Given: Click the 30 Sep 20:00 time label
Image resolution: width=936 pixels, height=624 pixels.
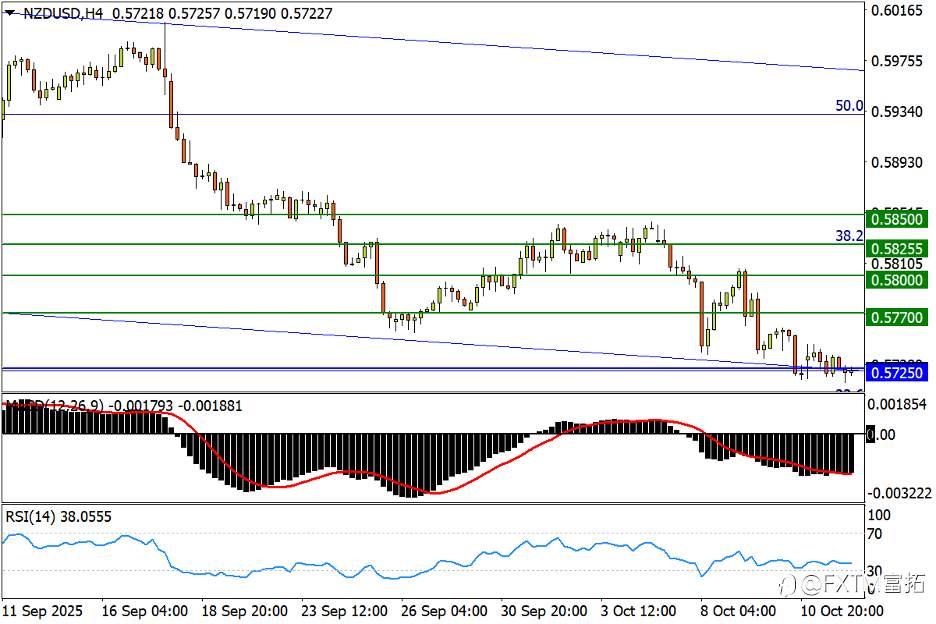Looking at the screenshot, I should (544, 611).
